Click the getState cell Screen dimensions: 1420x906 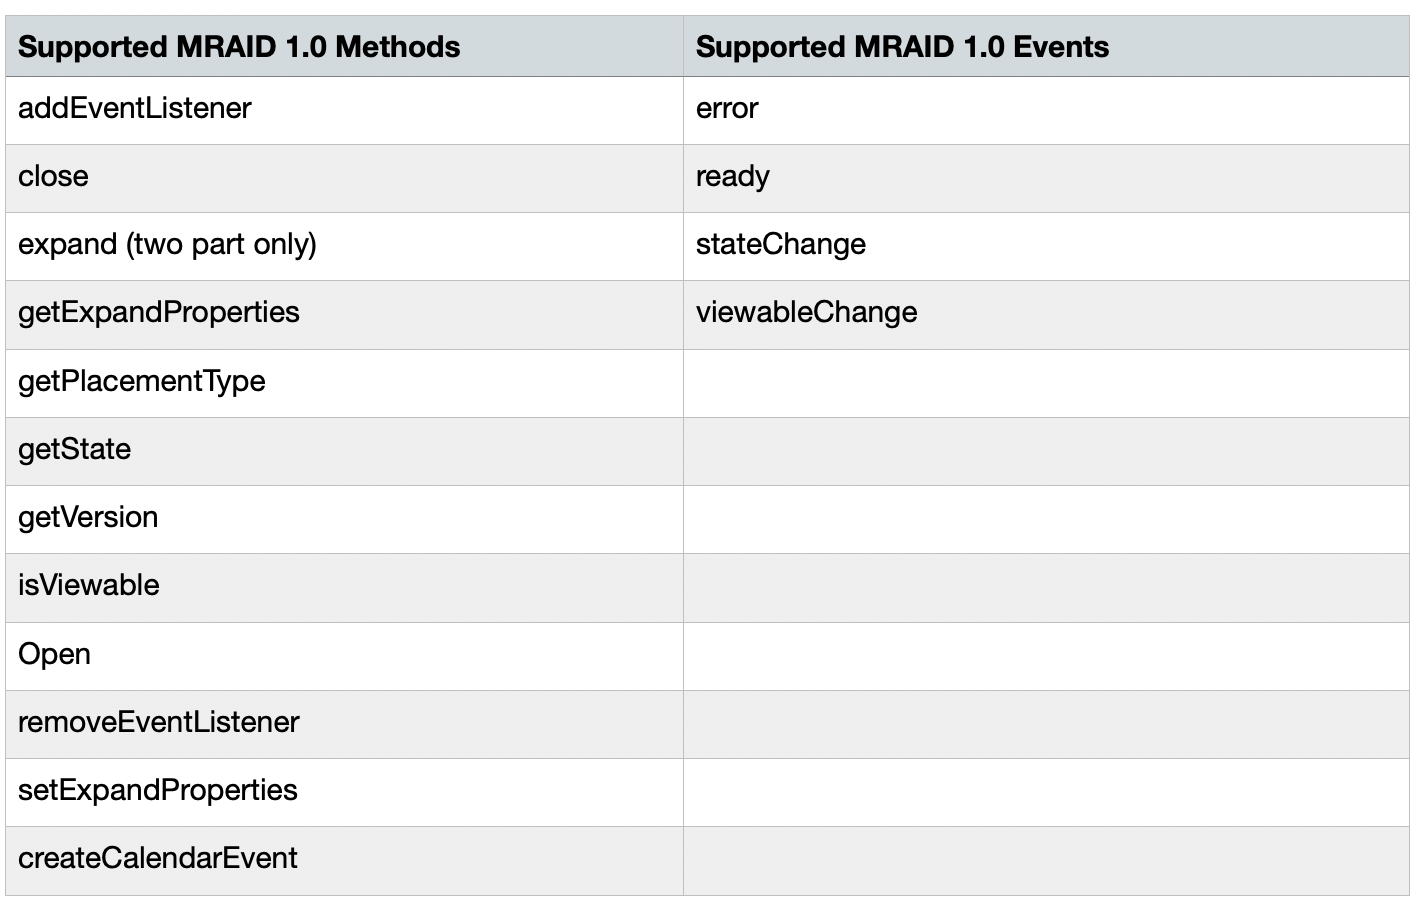75,449
